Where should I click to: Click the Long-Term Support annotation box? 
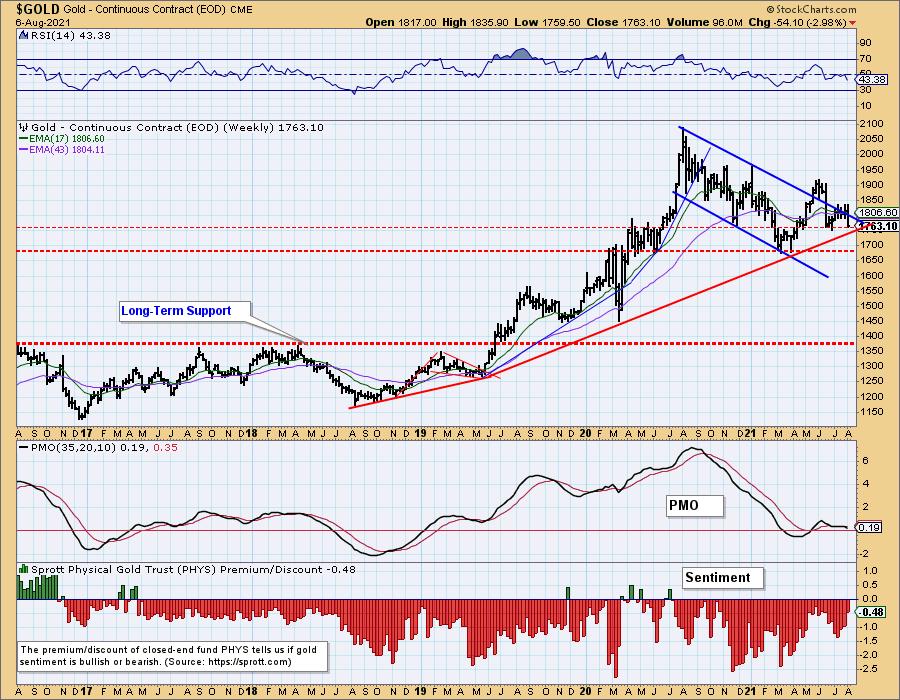[x=185, y=311]
